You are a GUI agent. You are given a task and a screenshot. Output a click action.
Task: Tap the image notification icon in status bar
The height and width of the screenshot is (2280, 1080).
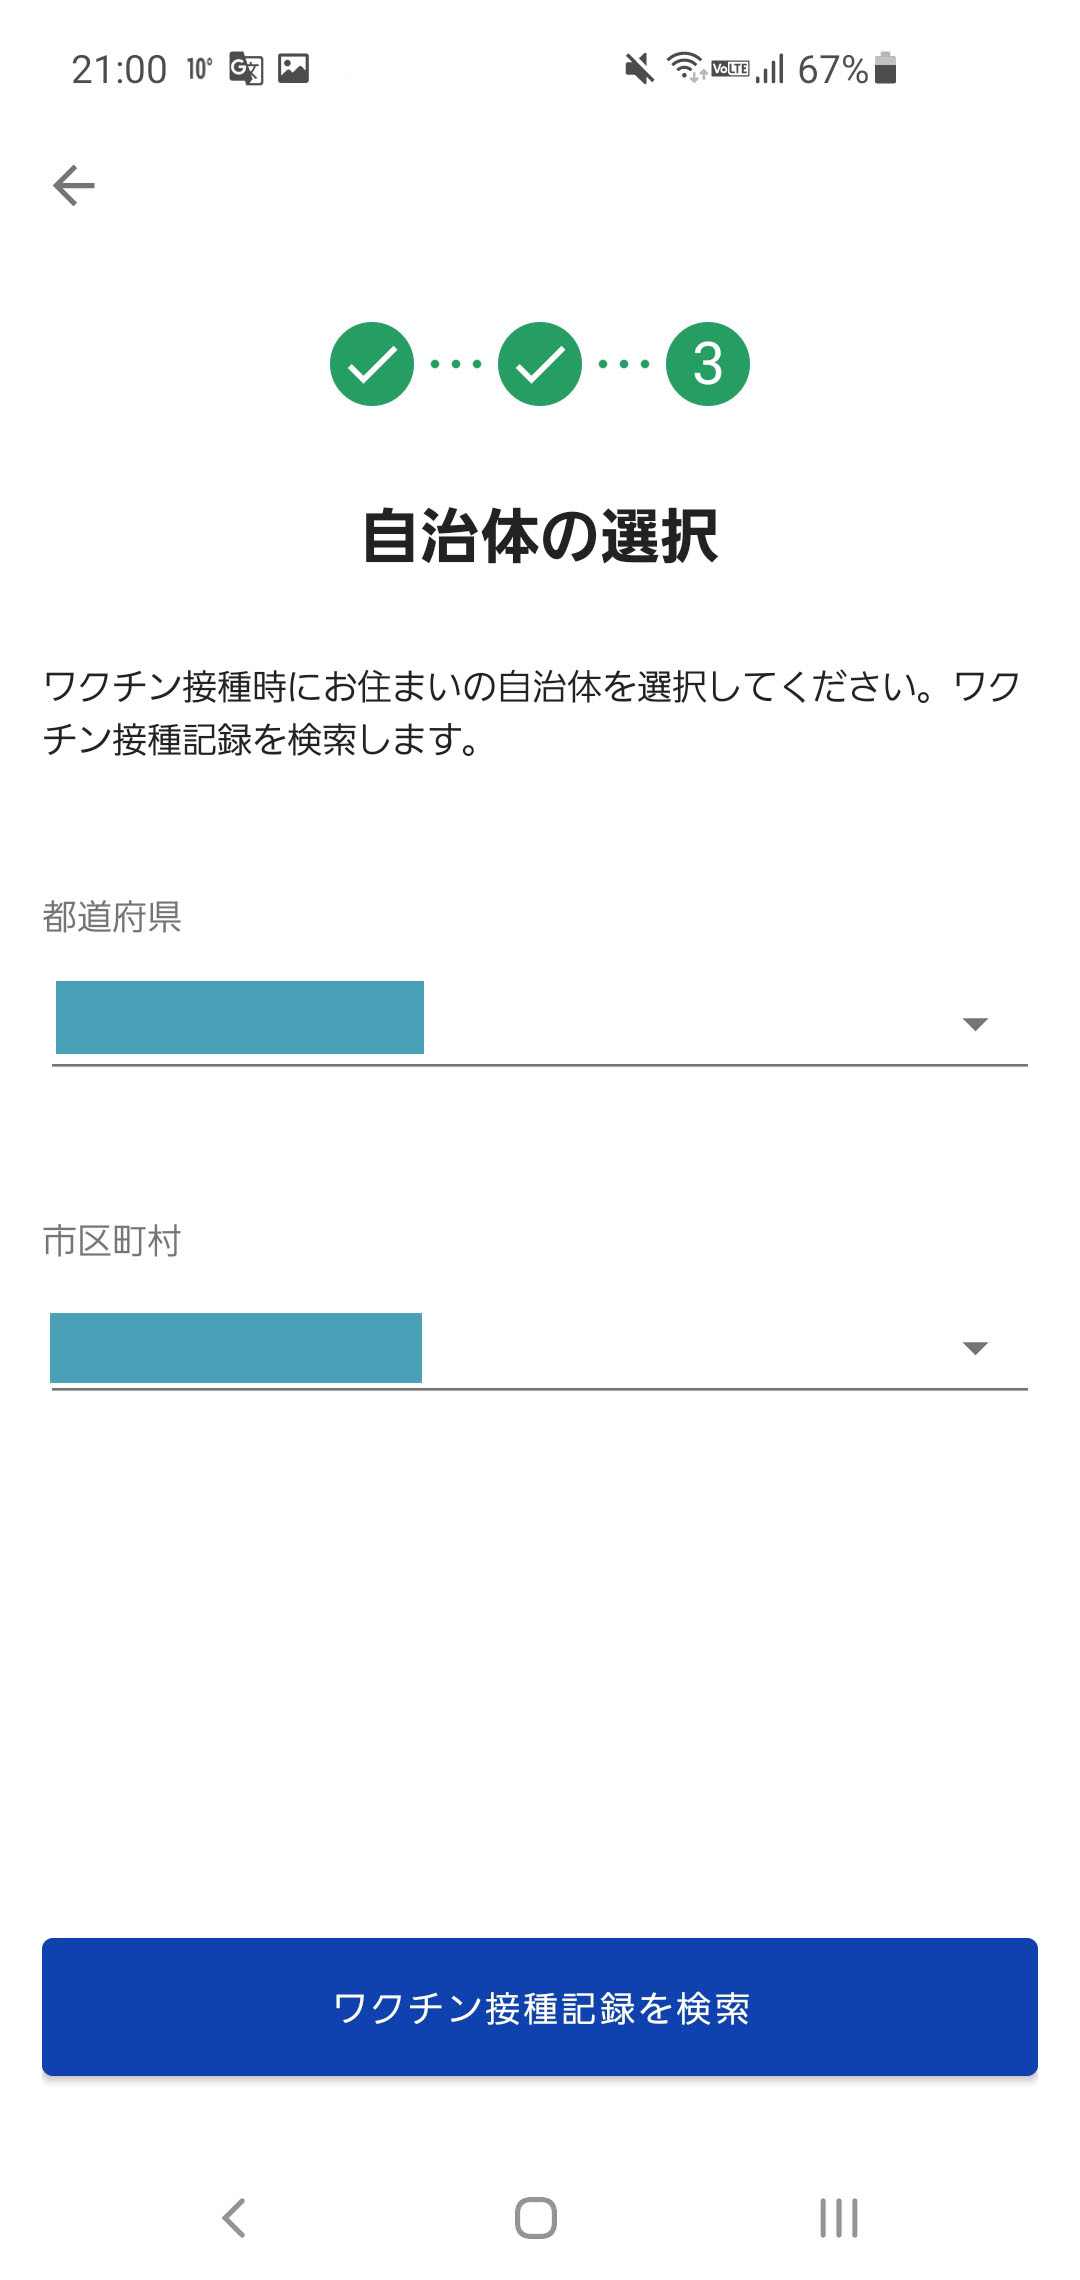[x=293, y=68]
